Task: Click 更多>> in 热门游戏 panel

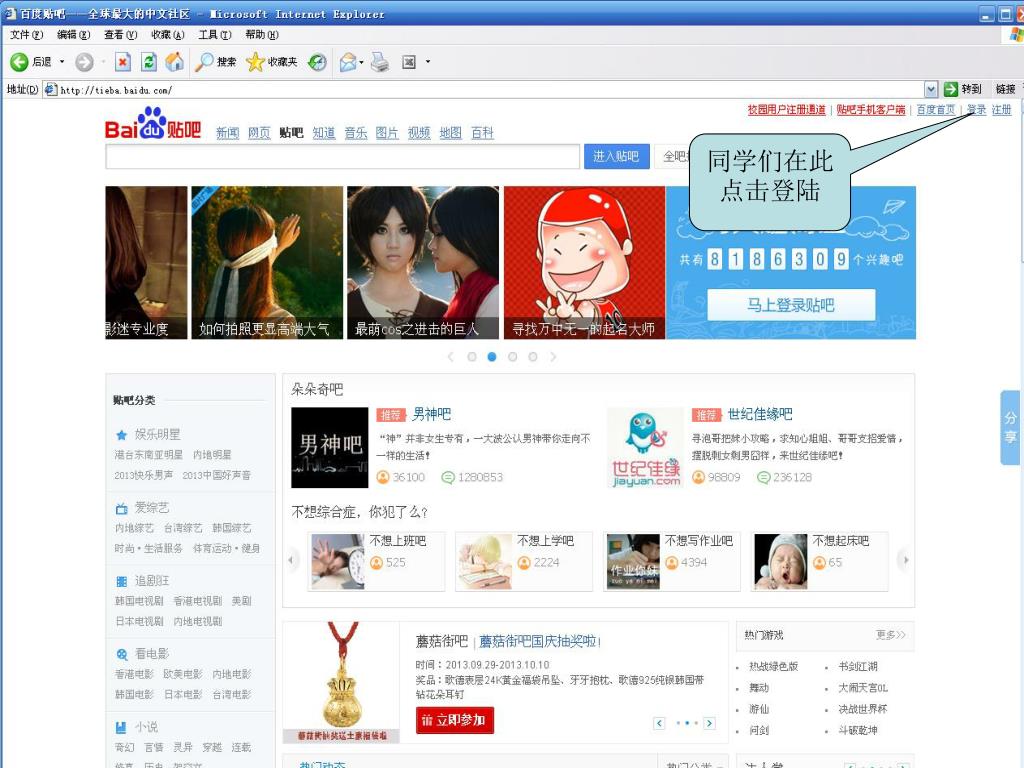Action: click(891, 635)
